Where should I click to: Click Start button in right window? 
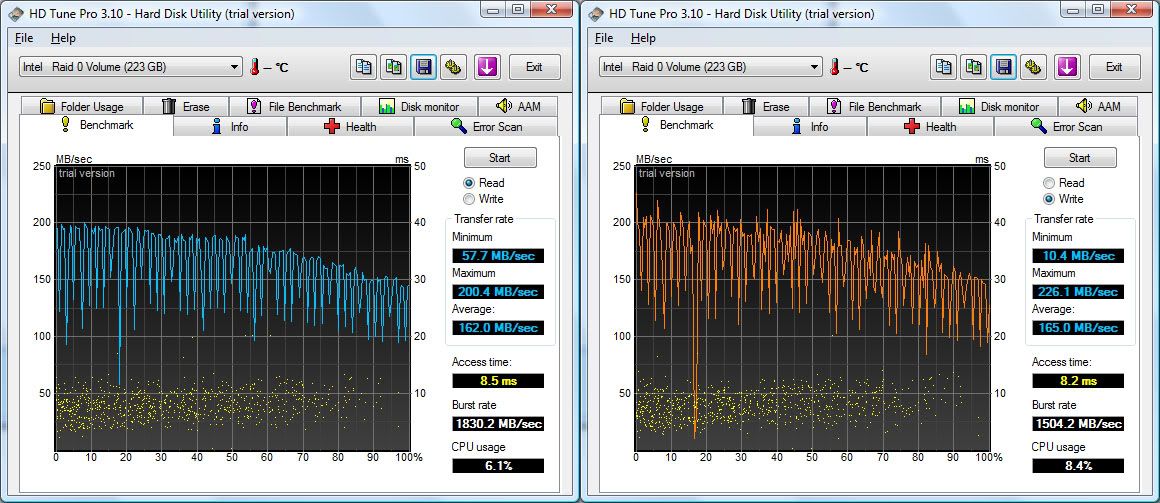coord(1080,158)
